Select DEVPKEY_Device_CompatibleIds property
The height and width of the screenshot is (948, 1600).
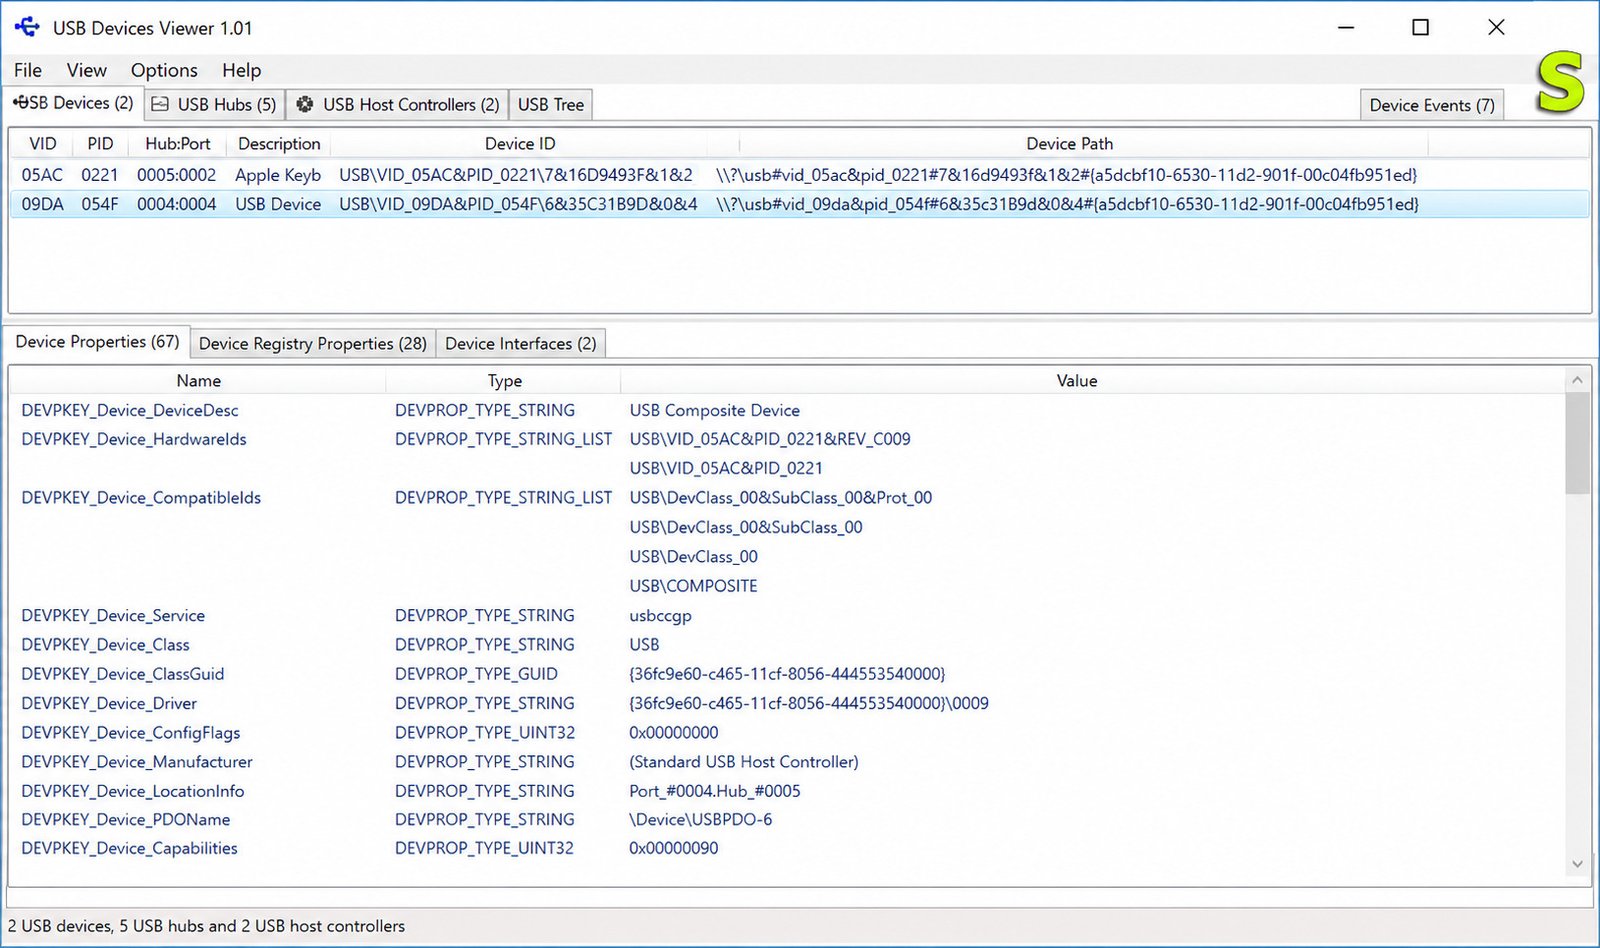[141, 498]
